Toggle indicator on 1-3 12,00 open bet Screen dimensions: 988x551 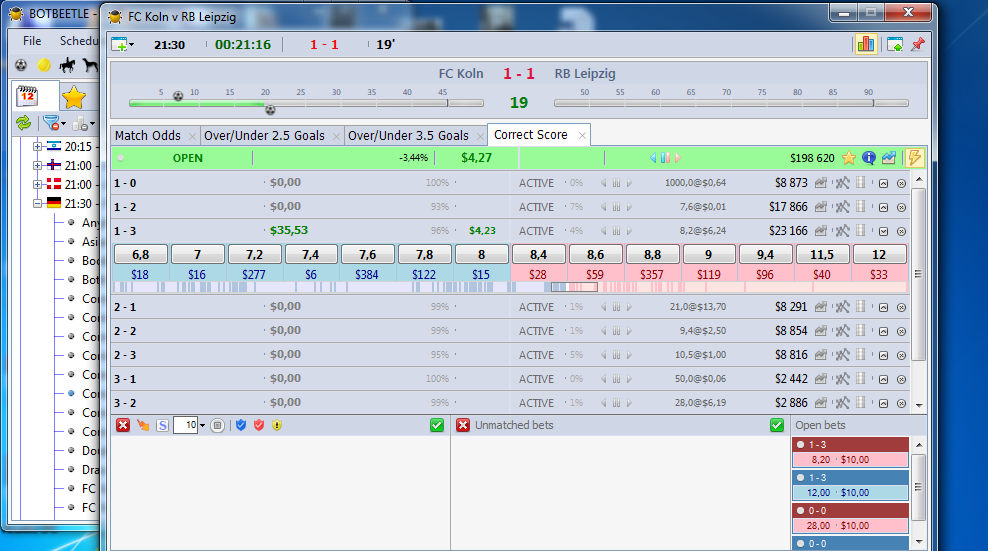(800, 477)
